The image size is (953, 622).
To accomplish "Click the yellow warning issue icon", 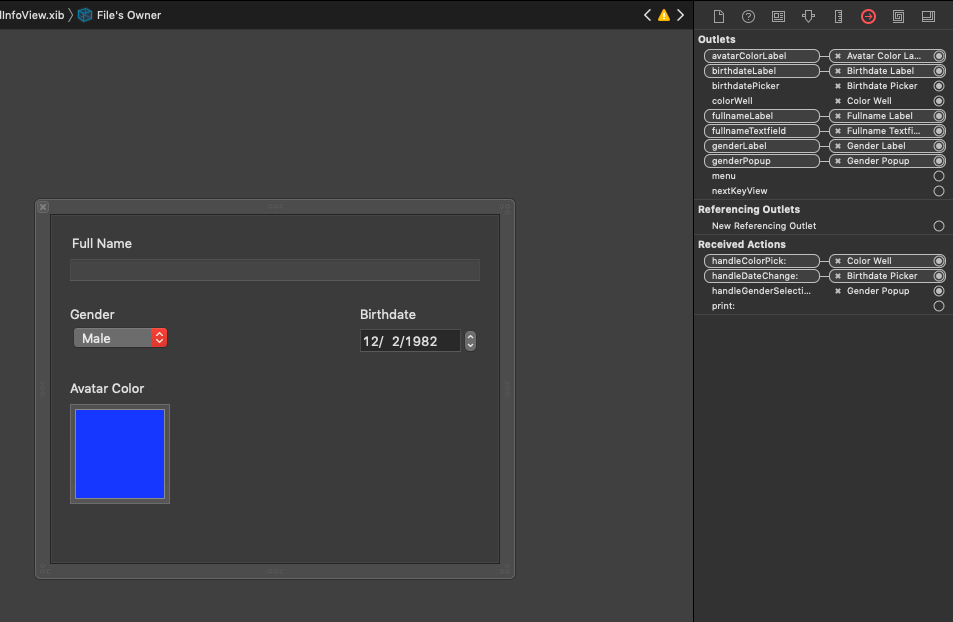I will pos(663,15).
